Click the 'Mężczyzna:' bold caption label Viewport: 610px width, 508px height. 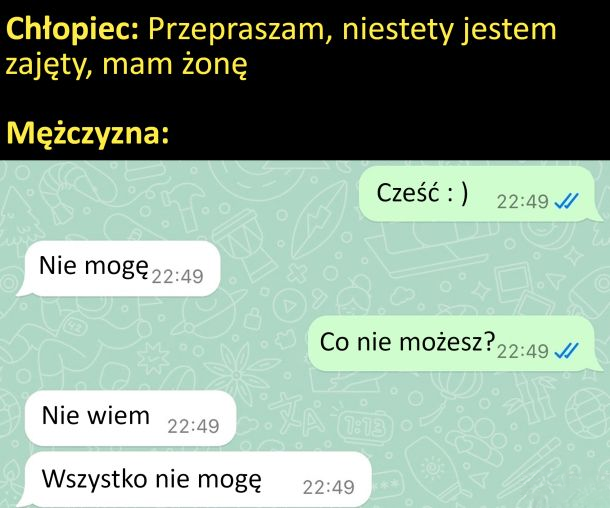coord(88,133)
